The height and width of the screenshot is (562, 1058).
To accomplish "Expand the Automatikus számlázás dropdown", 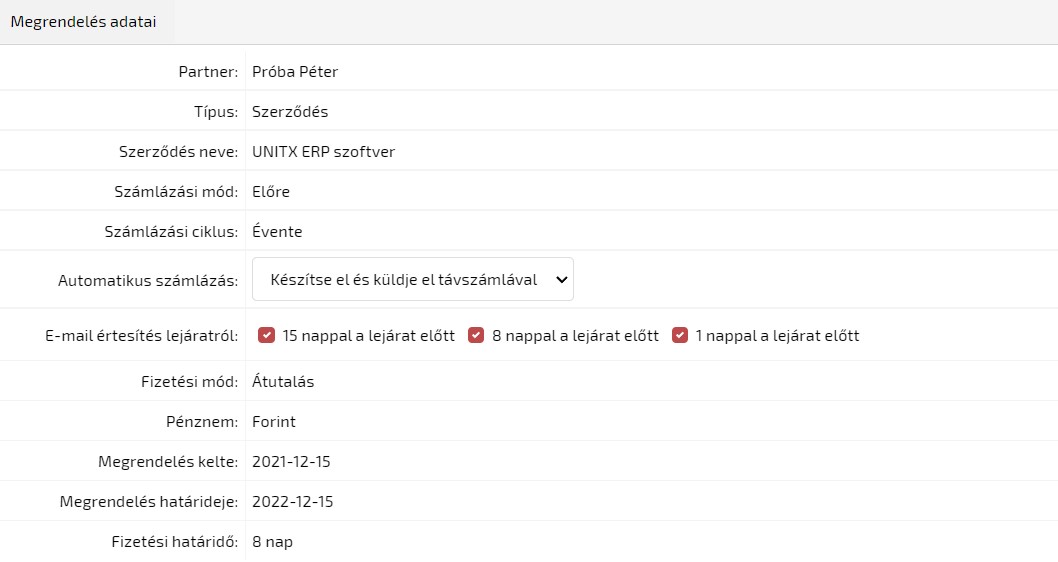I will tap(413, 280).
